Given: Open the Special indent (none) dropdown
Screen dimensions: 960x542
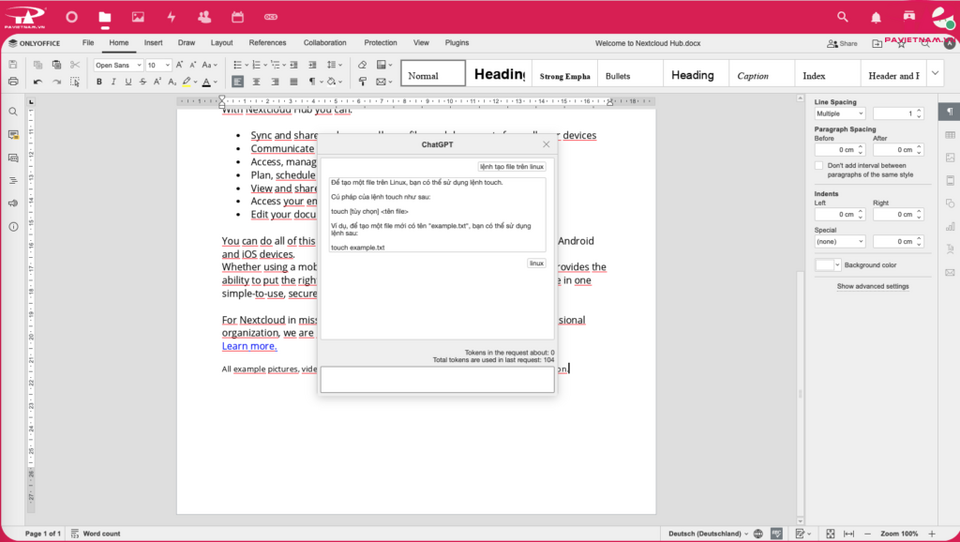Looking at the screenshot, I should [839, 241].
